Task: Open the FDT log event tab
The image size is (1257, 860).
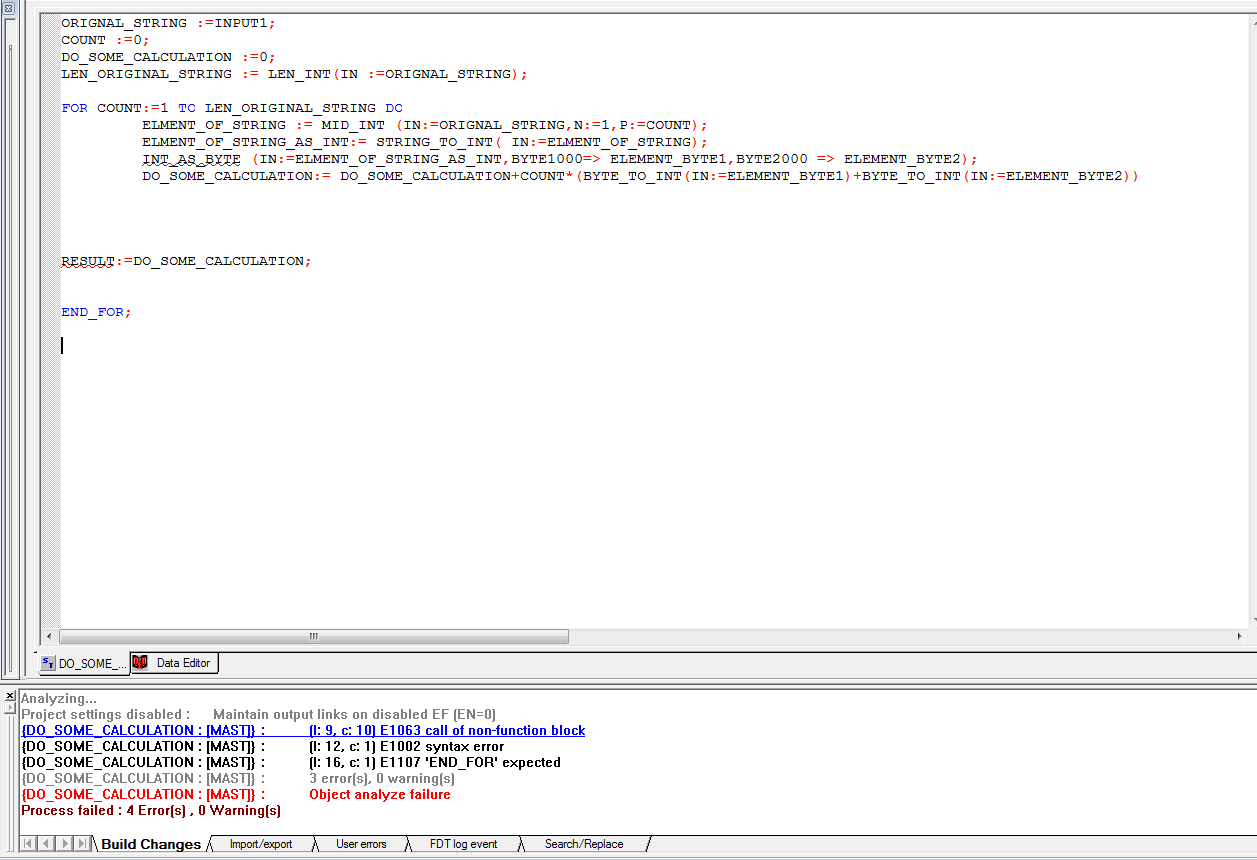Action: [x=463, y=844]
